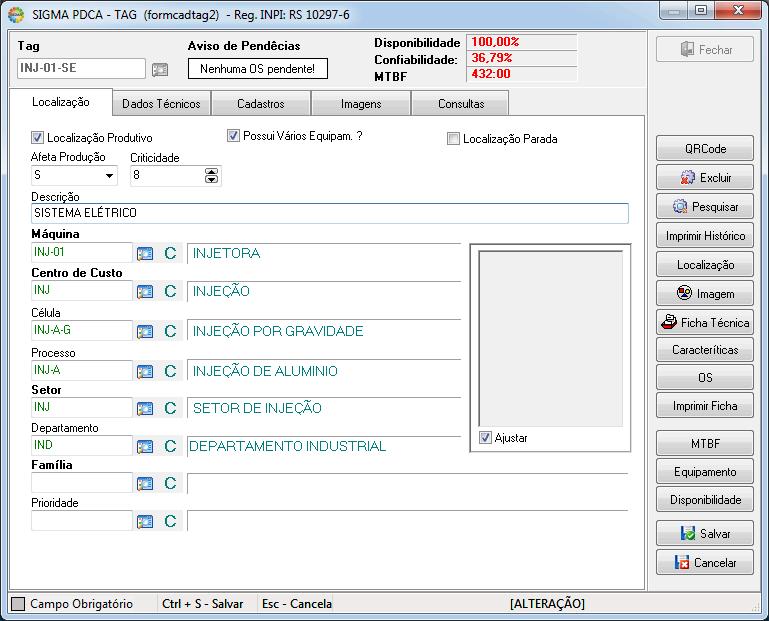This screenshot has height=621, width=769.
Task: Open Família search card icon
Action: pos(145,484)
